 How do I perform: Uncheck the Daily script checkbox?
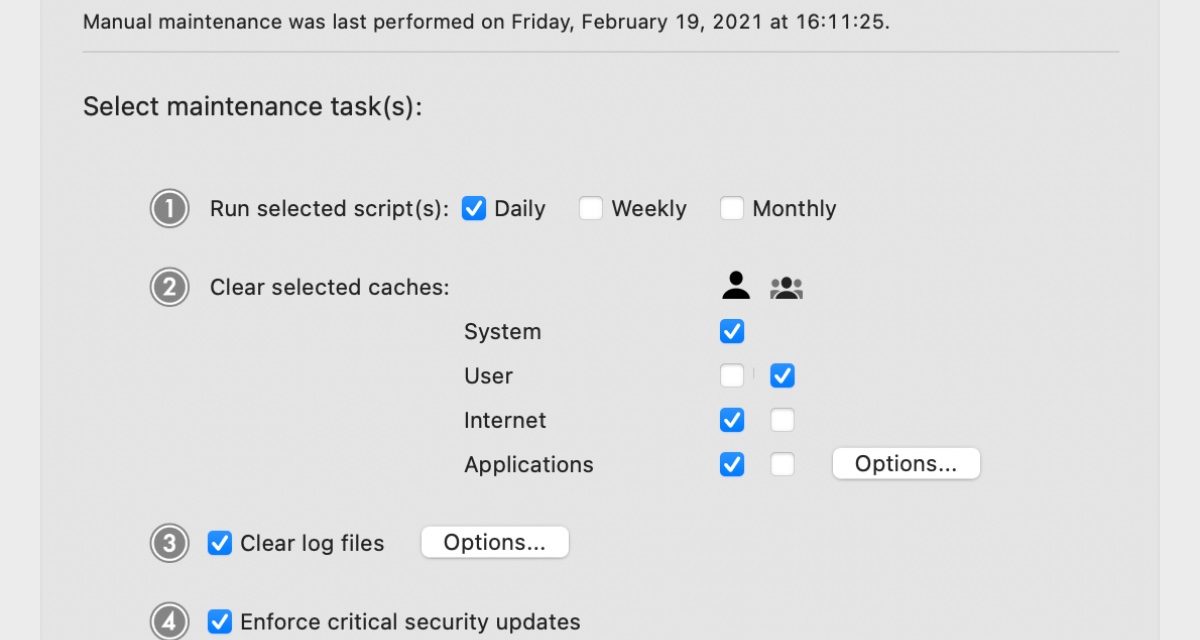click(x=474, y=209)
